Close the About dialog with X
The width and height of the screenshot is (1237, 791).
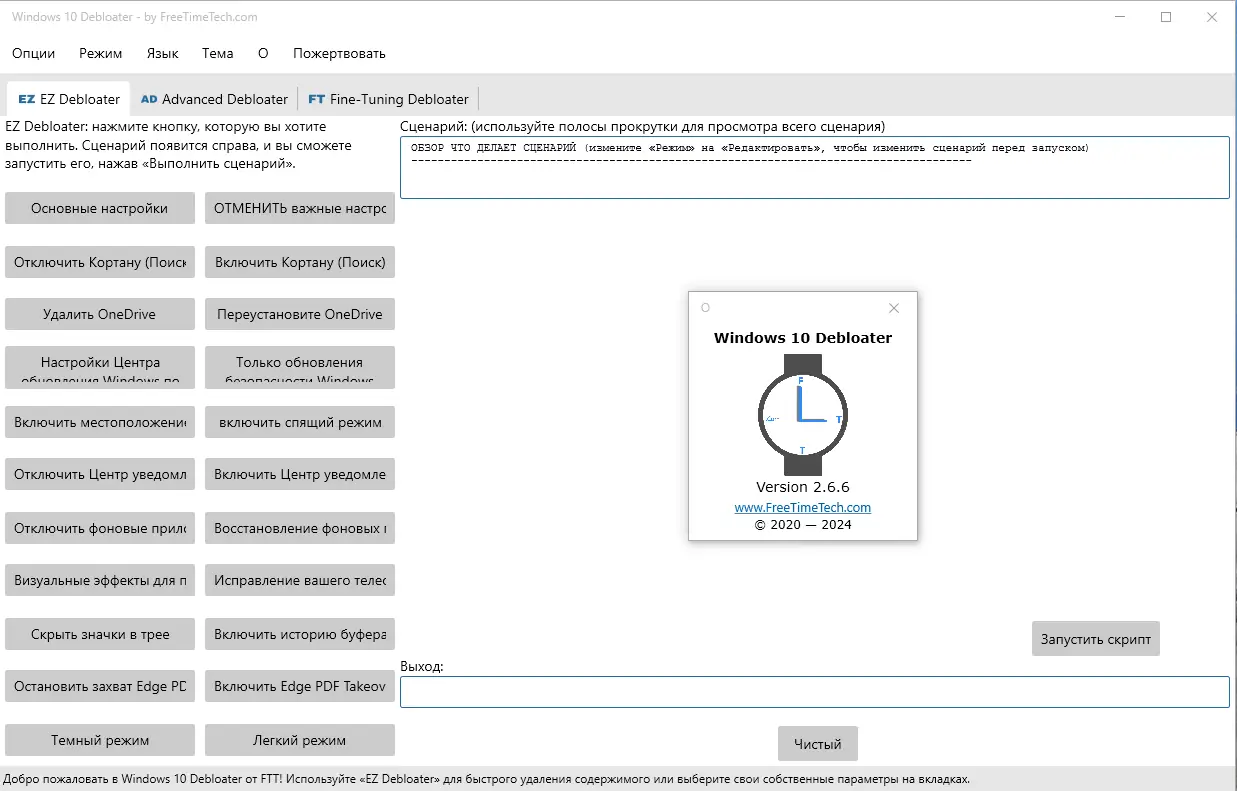click(894, 308)
